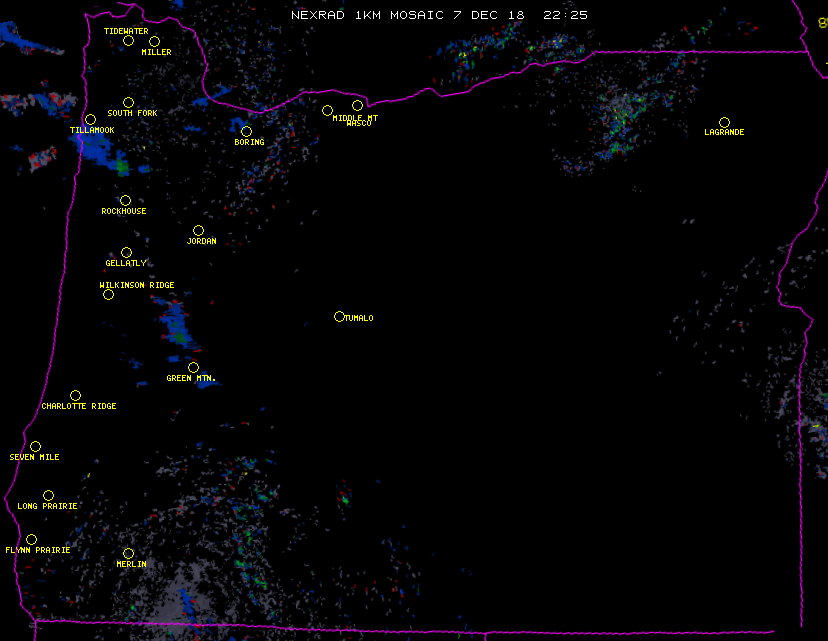Screen dimensions: 828x641
Task: Click the South Fork station marker
Action: coord(128,102)
